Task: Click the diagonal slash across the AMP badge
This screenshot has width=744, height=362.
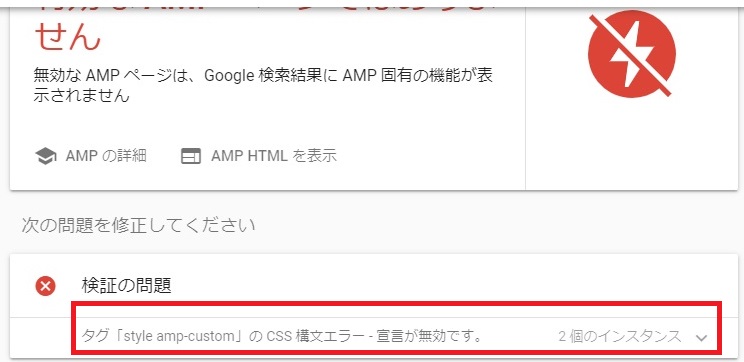Action: coord(631,56)
